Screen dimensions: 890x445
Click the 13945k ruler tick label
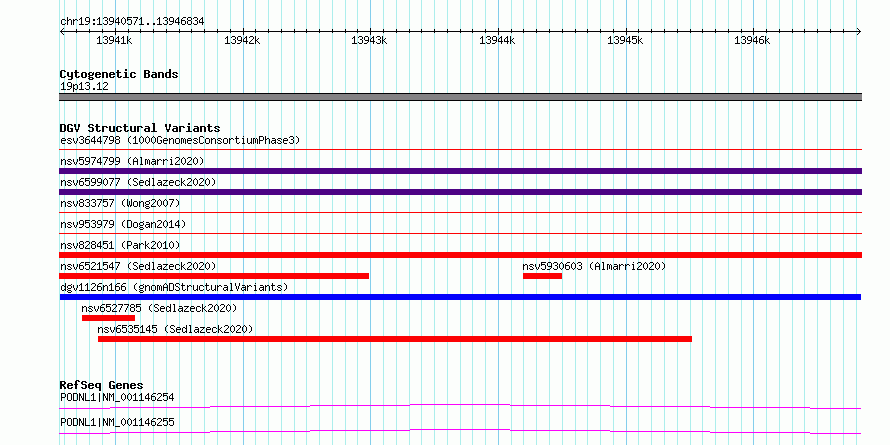625,40
